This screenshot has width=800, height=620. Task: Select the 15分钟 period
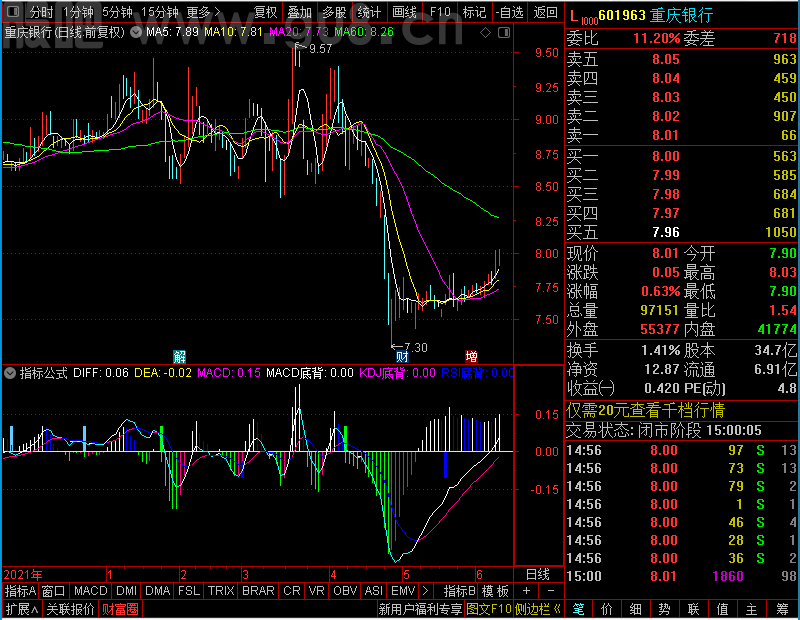(x=160, y=12)
